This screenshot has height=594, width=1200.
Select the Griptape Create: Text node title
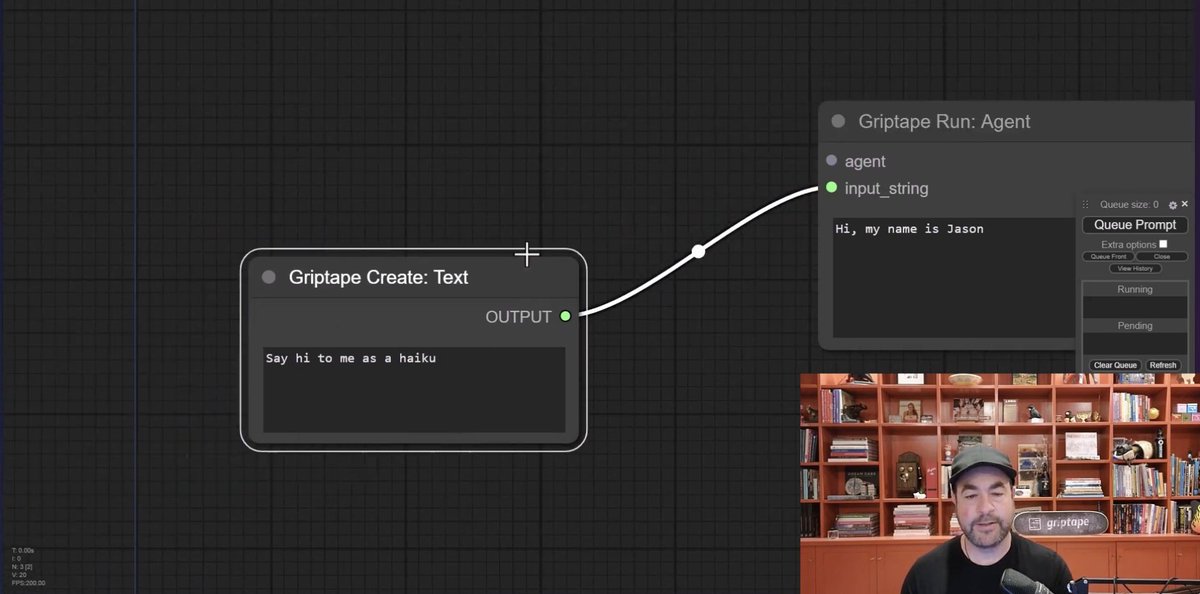click(378, 277)
